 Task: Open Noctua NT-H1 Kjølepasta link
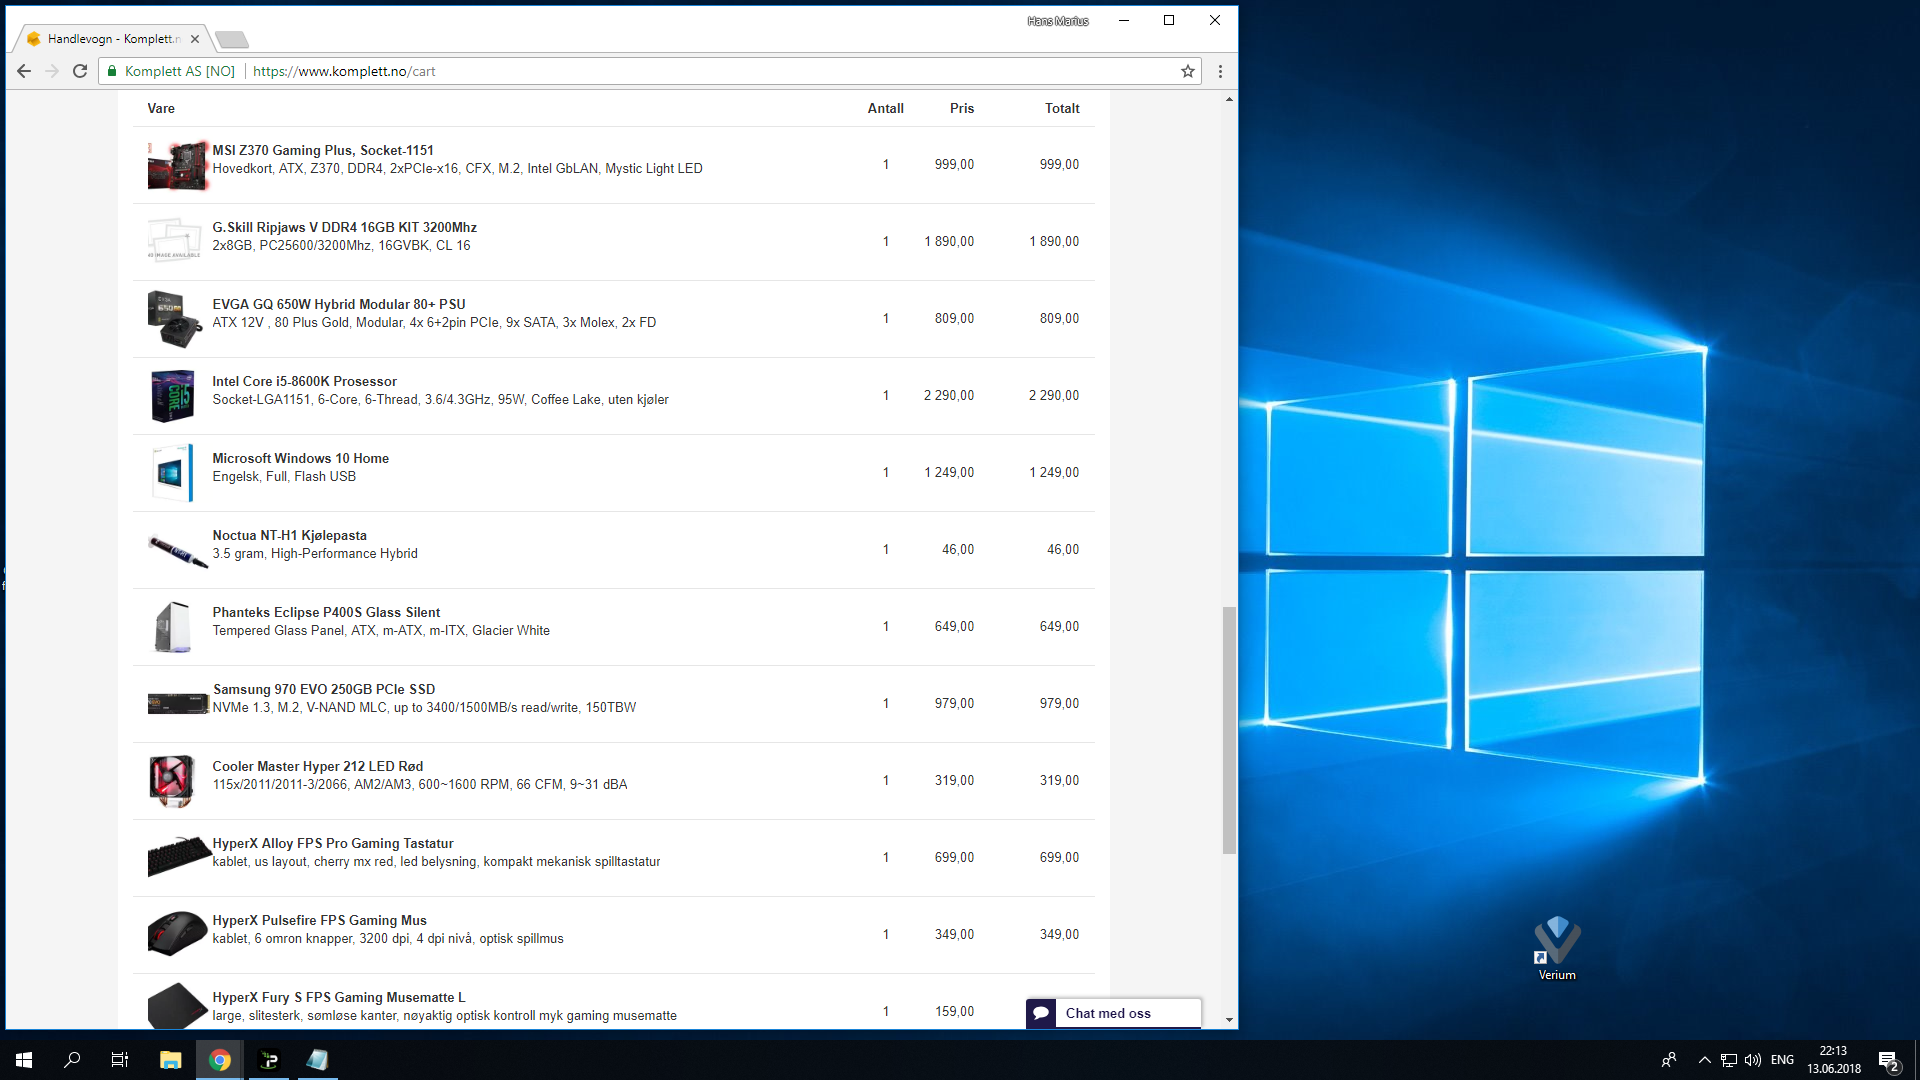pos(289,535)
